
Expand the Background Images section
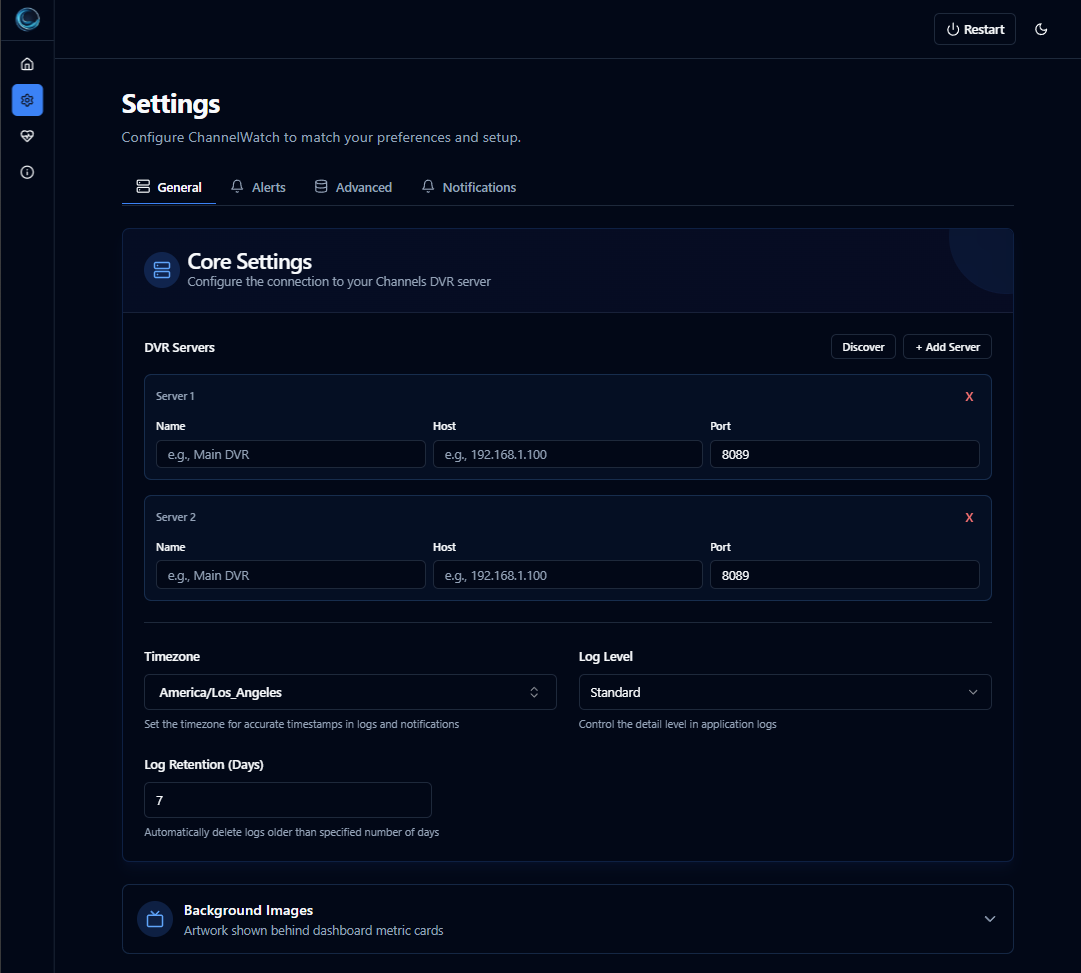point(989,919)
